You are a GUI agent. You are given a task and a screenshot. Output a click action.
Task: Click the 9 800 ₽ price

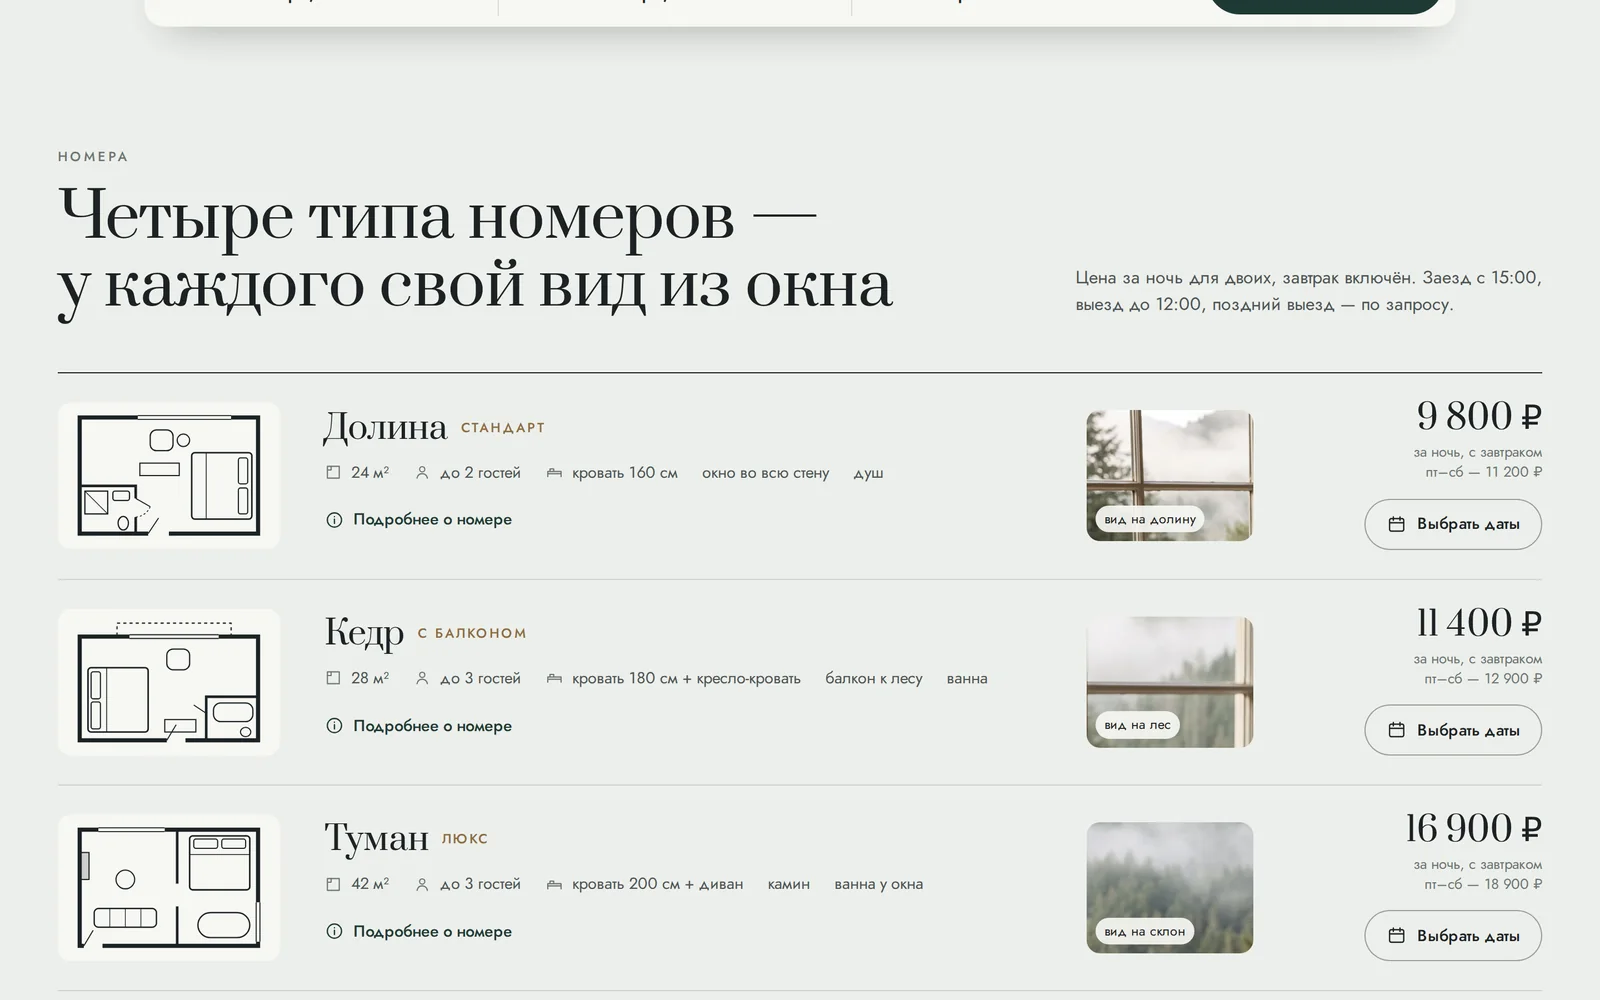pos(1479,416)
